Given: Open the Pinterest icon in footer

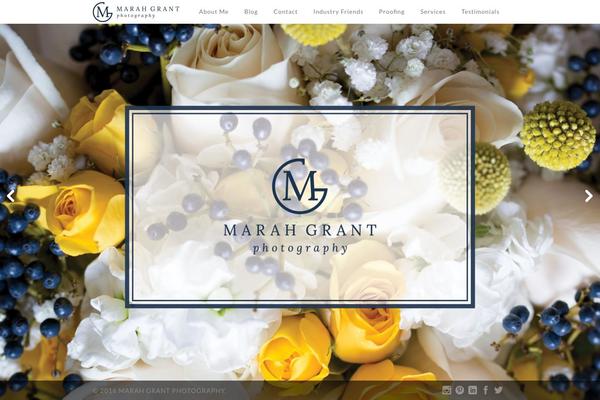Looking at the screenshot, I should click(460, 390).
